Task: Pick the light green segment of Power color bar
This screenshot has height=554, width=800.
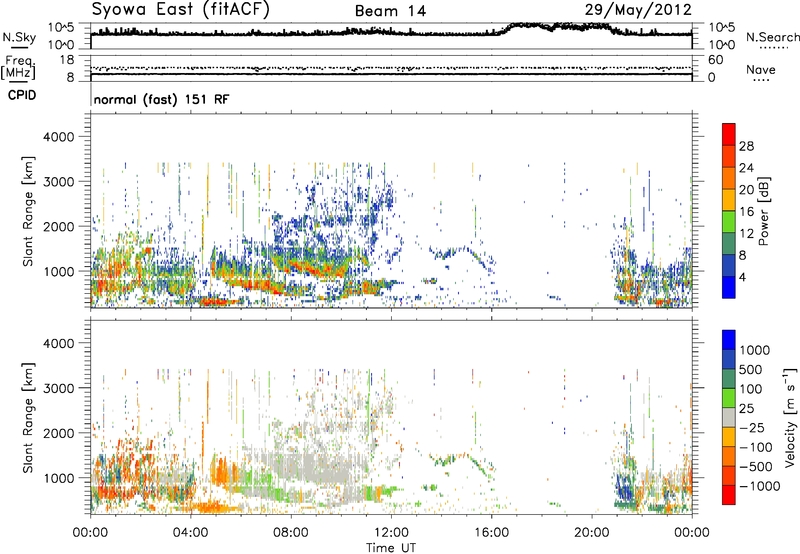Action: click(729, 222)
